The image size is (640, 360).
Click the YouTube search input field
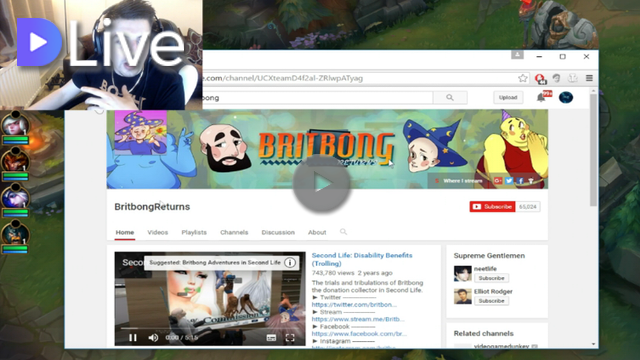[318, 98]
